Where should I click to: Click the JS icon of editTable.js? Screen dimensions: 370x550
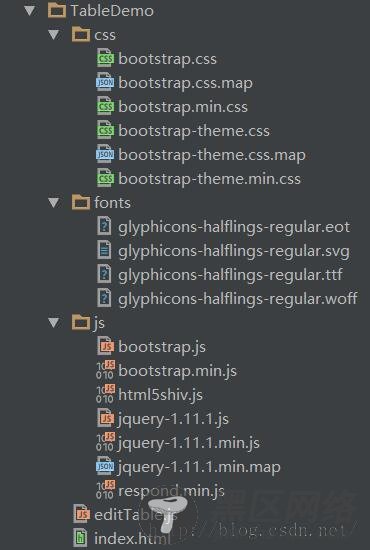82,514
